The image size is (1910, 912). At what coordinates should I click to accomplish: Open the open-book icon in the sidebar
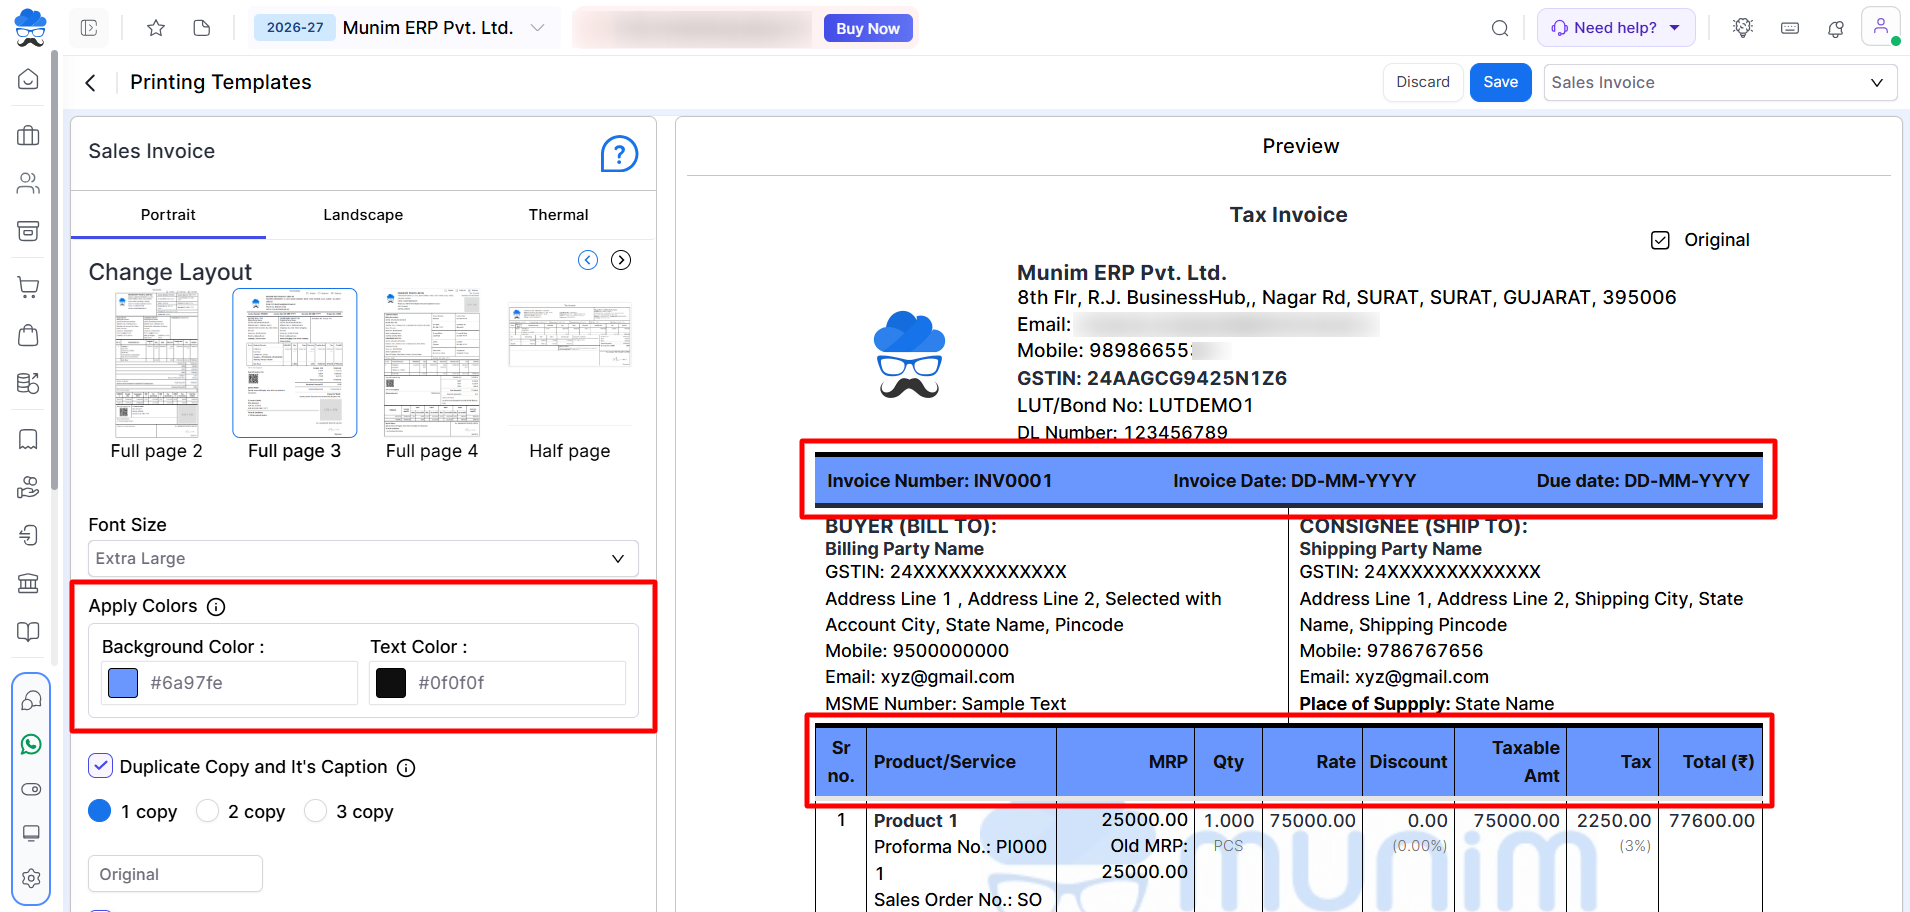tap(29, 631)
